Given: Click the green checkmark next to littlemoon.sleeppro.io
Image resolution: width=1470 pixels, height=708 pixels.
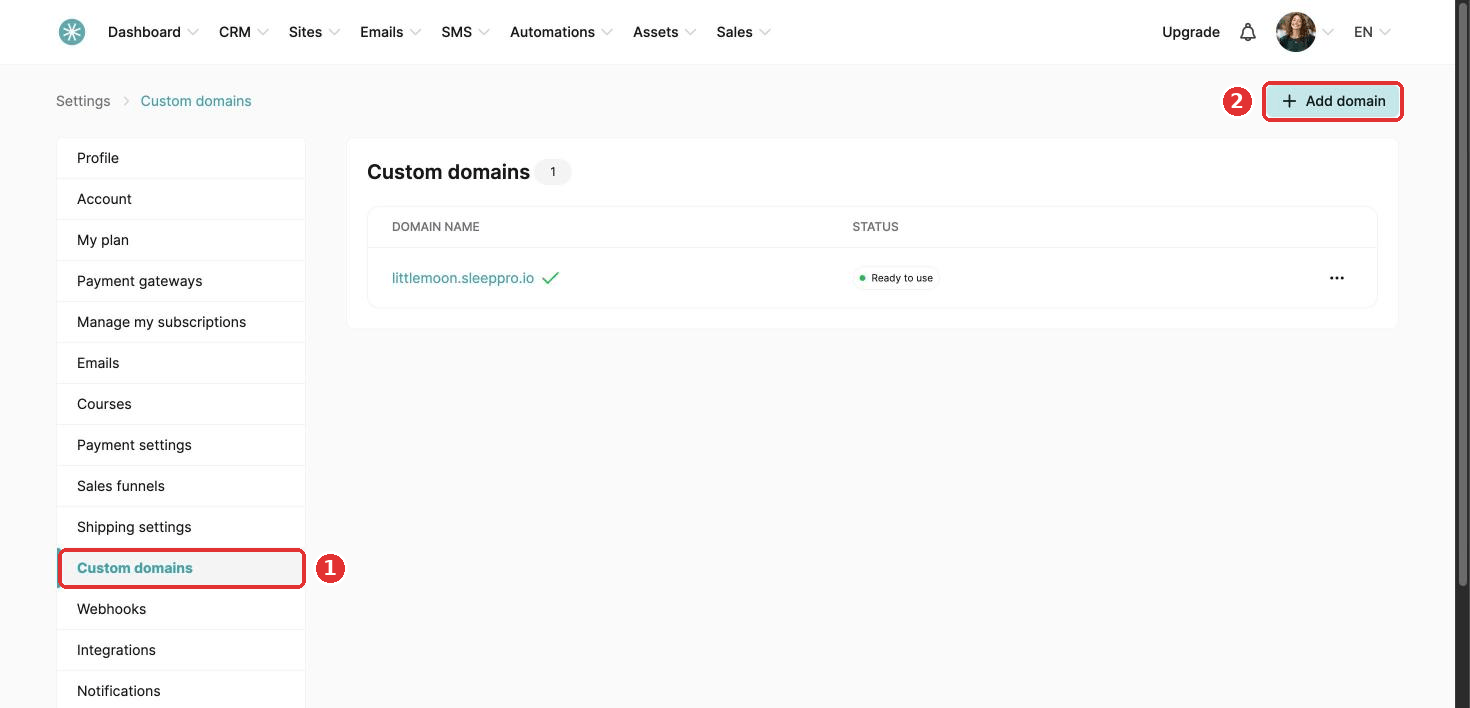Looking at the screenshot, I should point(550,278).
